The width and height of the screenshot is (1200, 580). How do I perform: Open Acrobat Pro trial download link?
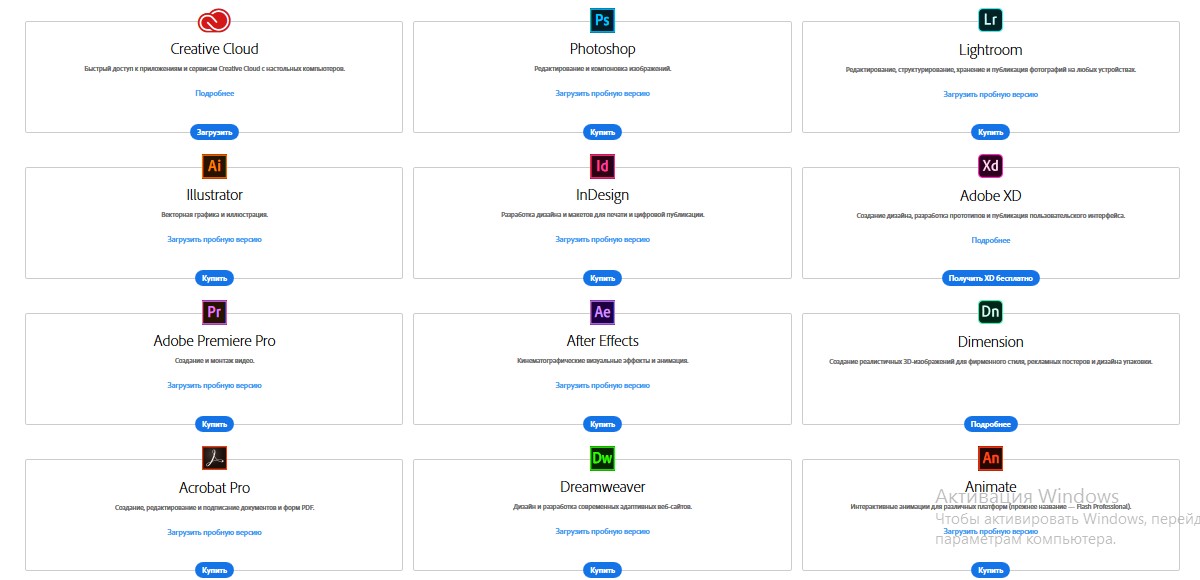214,532
